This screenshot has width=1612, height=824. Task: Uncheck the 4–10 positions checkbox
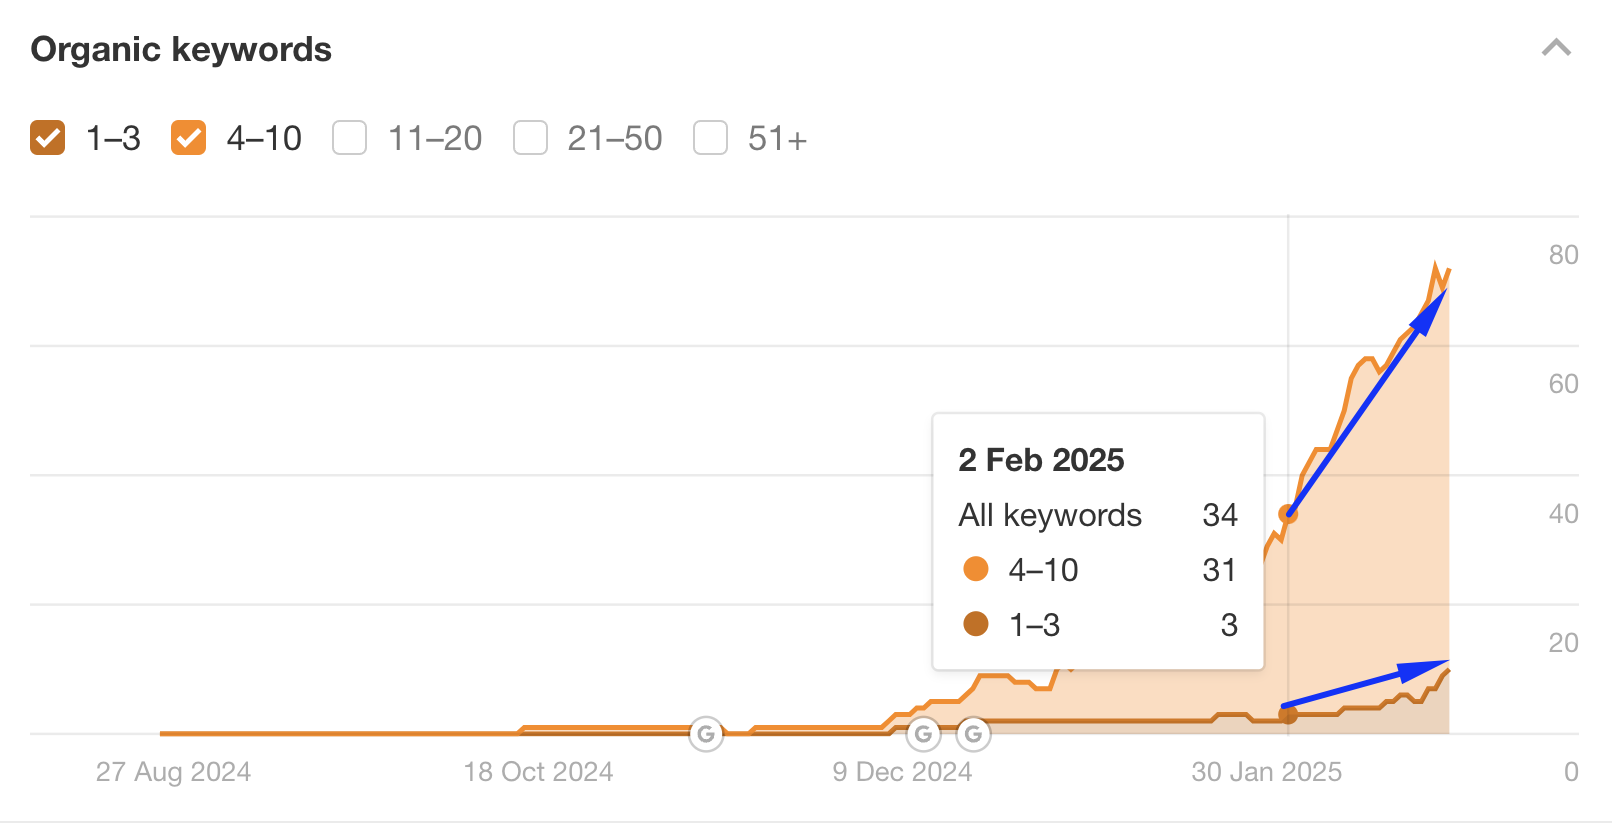coord(189,138)
